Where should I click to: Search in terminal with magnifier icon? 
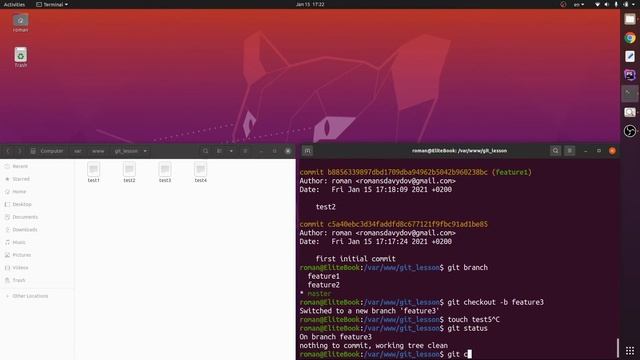(555, 151)
